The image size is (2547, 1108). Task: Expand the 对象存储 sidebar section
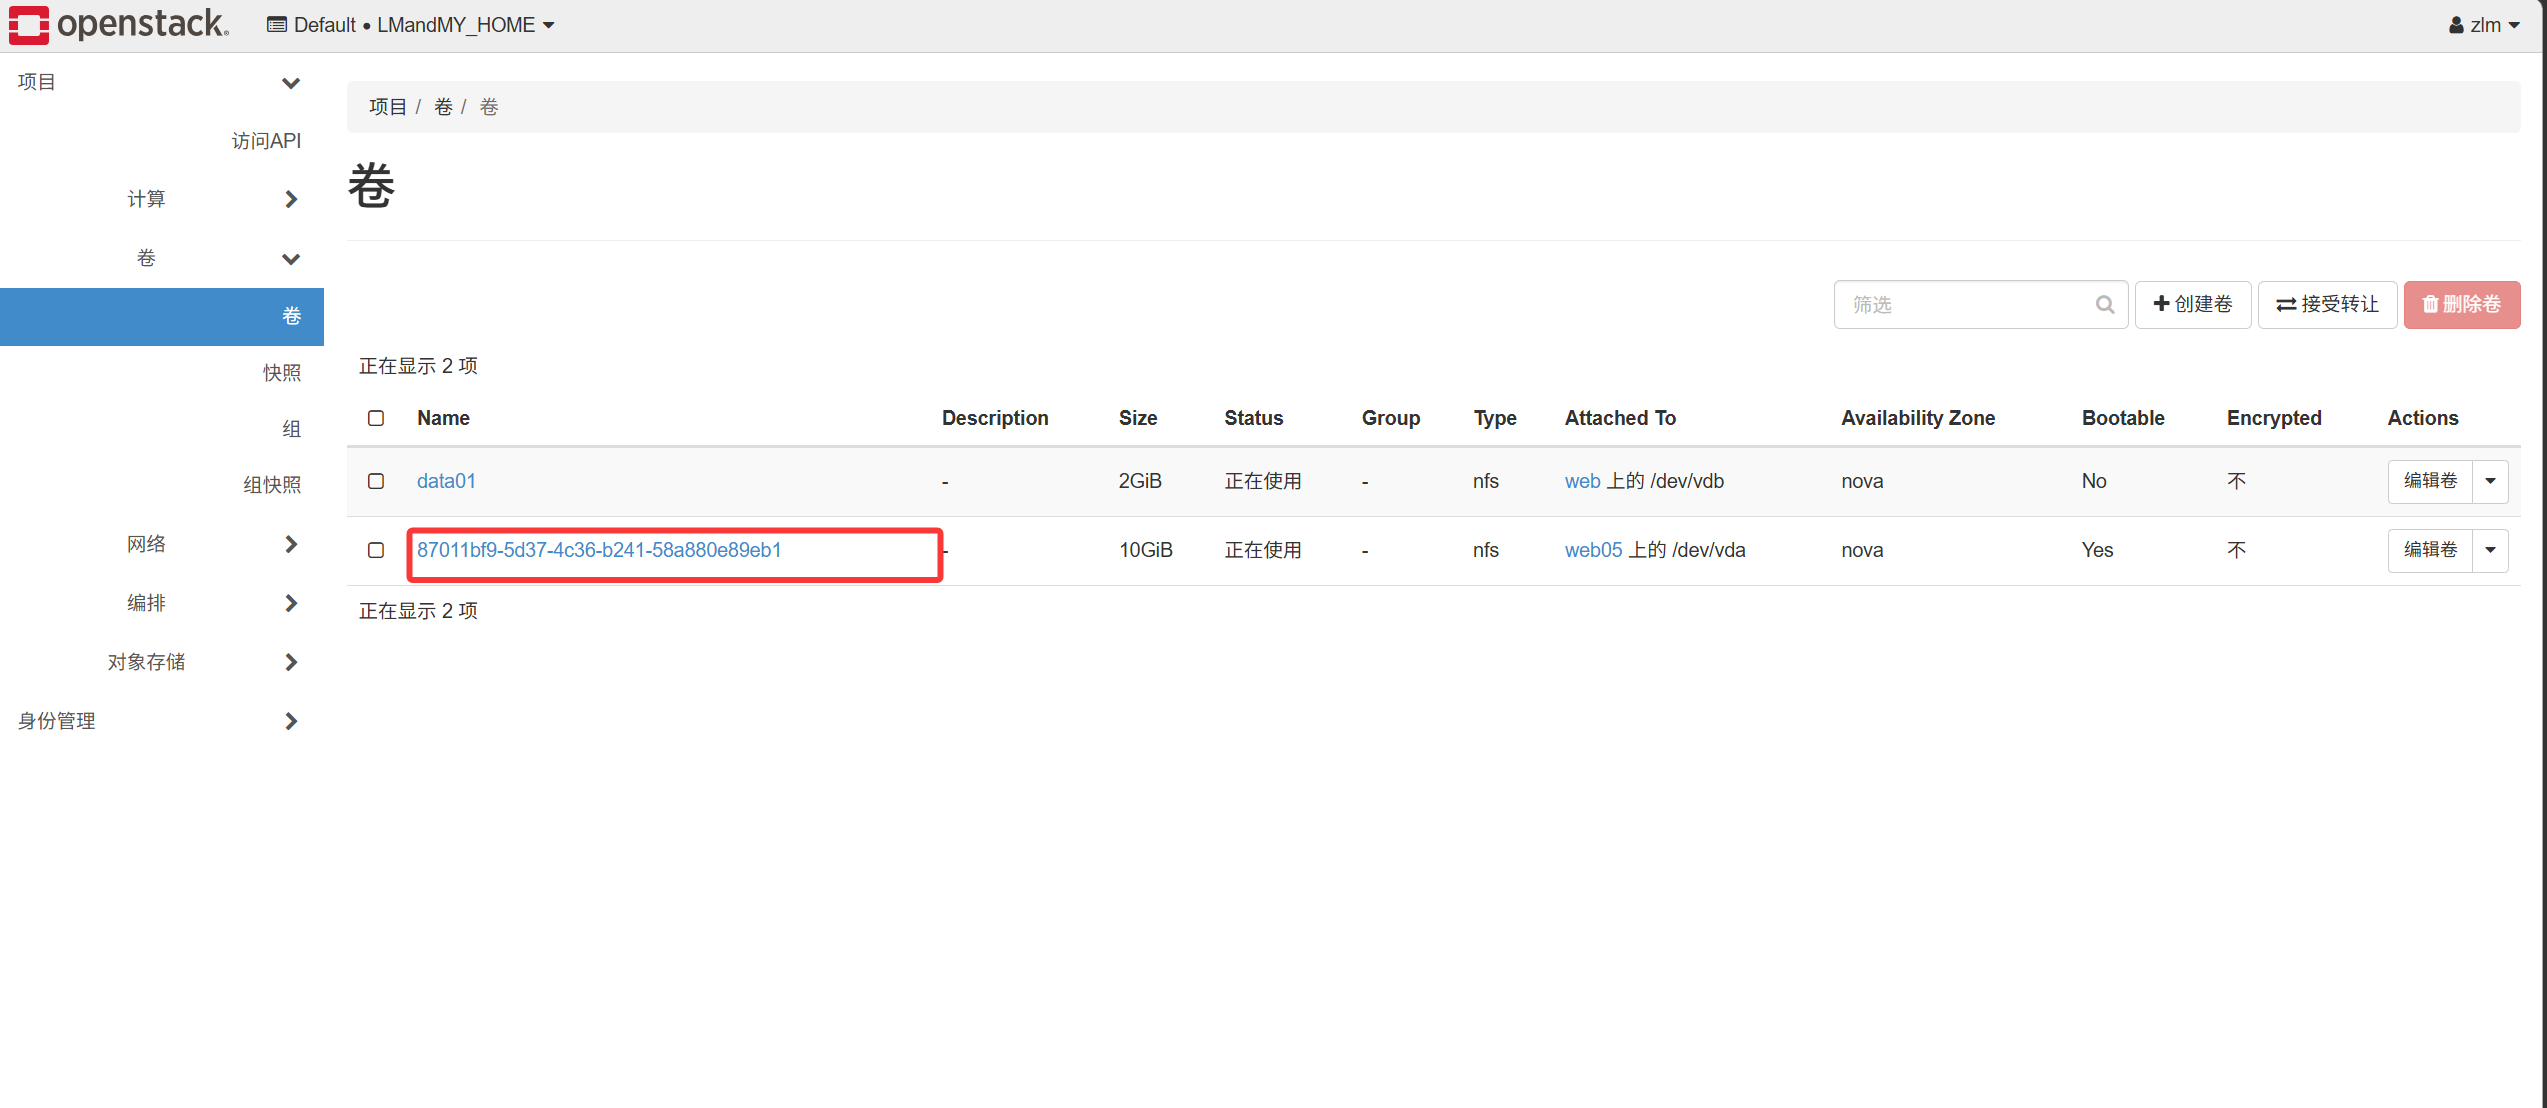162,662
